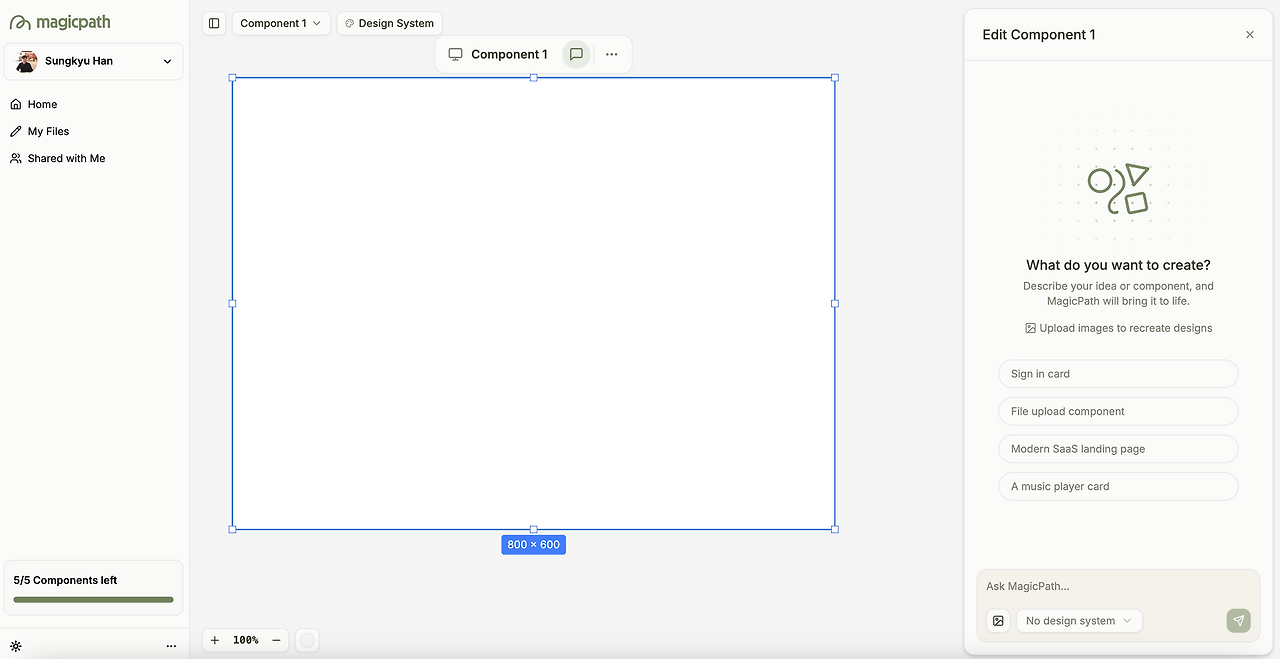Click the desktop monitor icon beside Component 1
Screen dimensions: 1280x659
(x=455, y=54)
